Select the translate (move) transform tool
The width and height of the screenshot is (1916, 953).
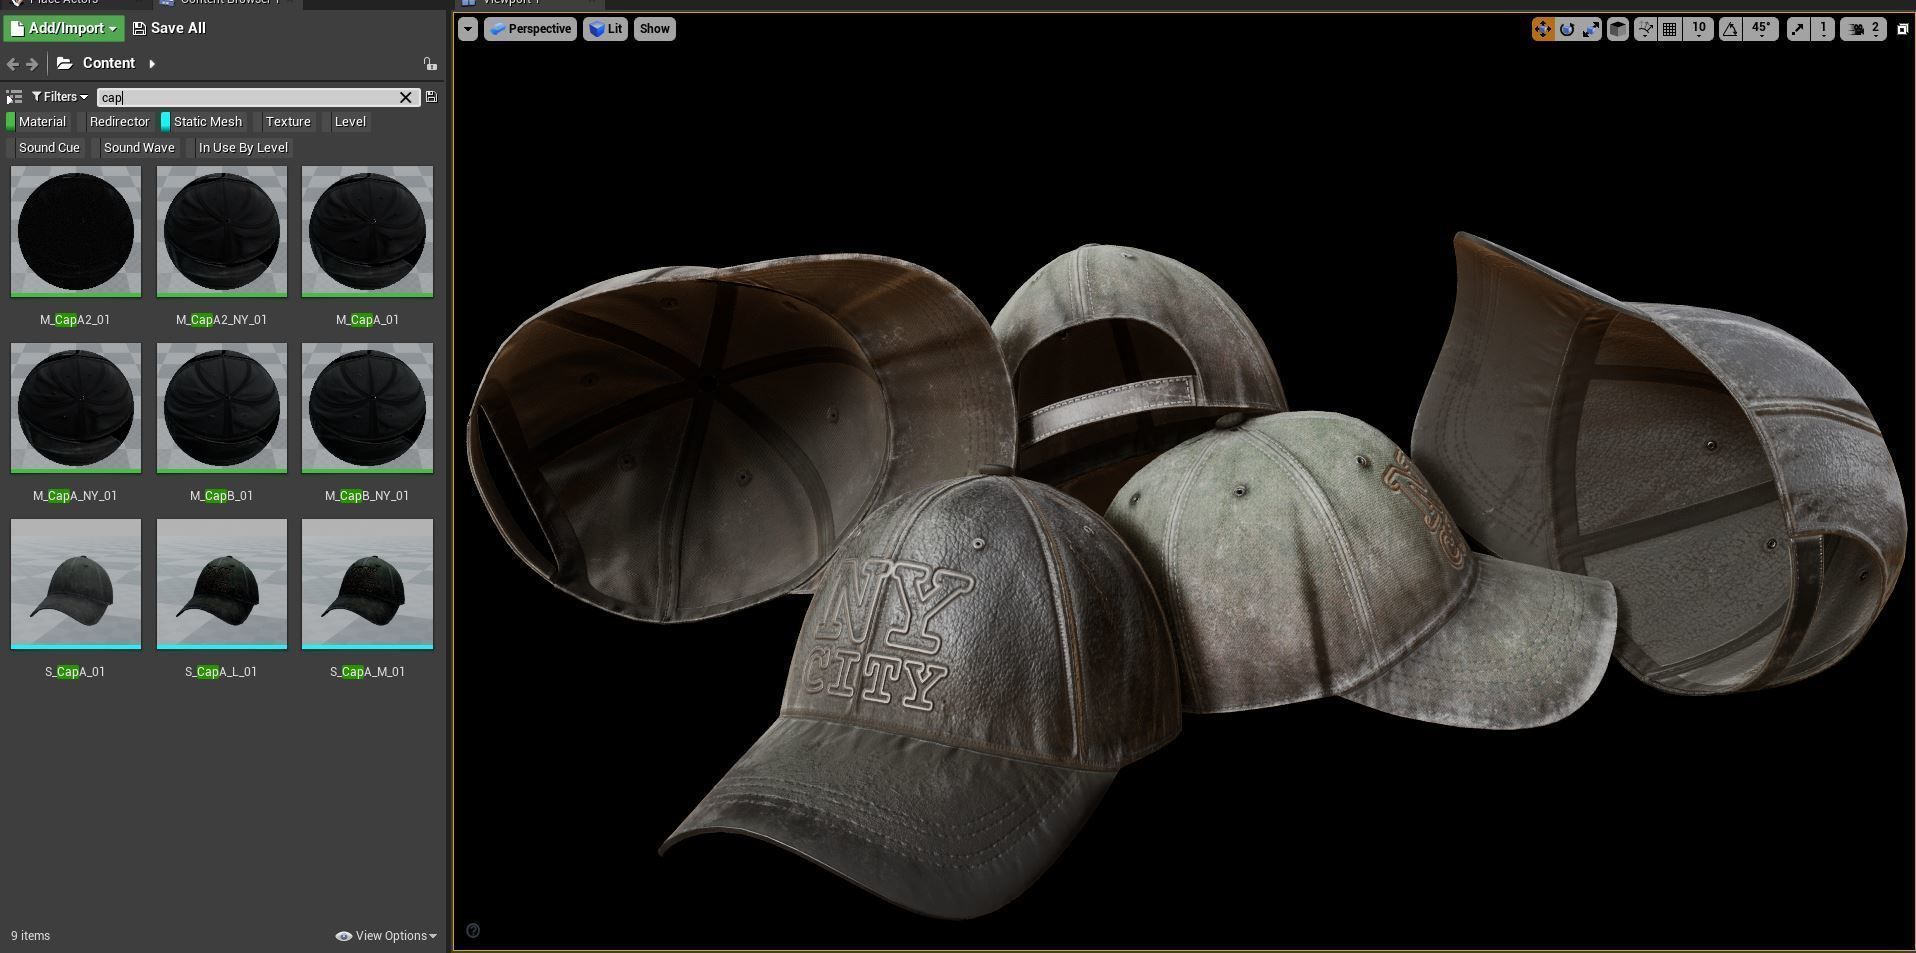(x=1542, y=29)
